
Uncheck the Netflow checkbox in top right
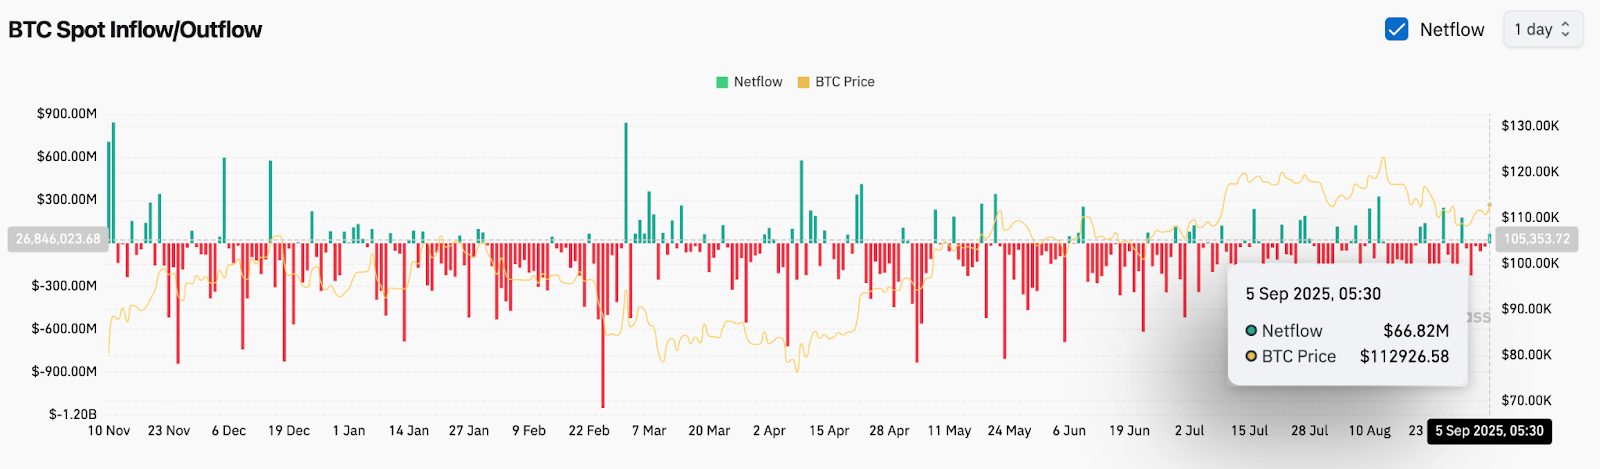[x=1396, y=29]
